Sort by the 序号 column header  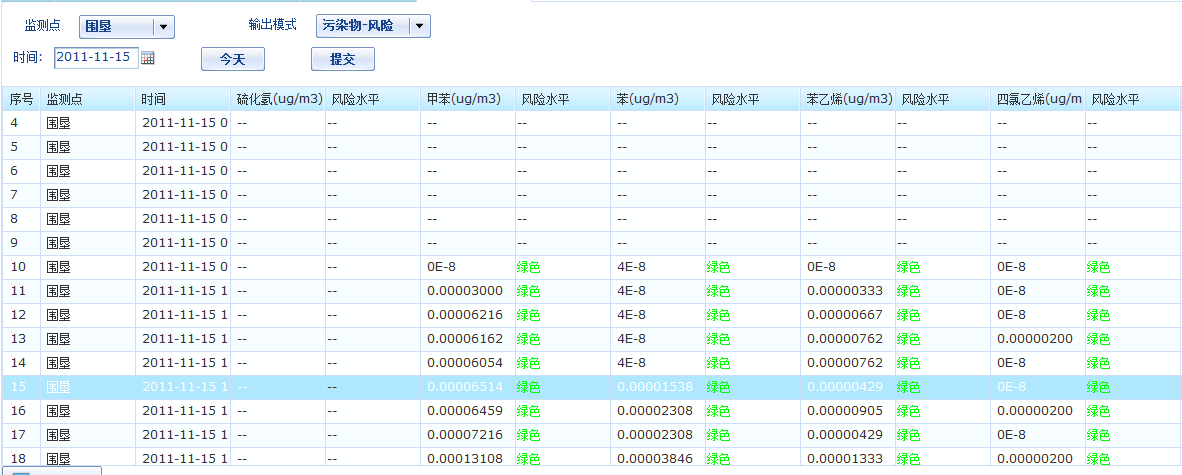[22, 99]
